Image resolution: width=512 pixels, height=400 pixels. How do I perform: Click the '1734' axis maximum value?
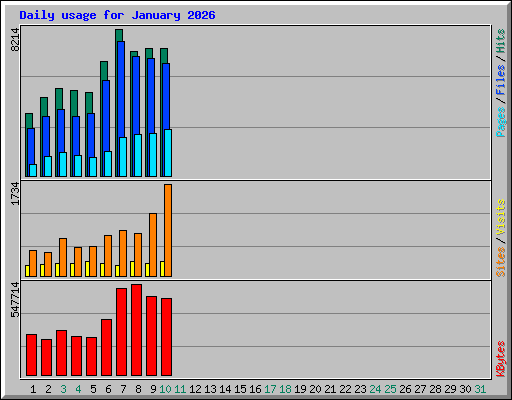tap(15, 194)
